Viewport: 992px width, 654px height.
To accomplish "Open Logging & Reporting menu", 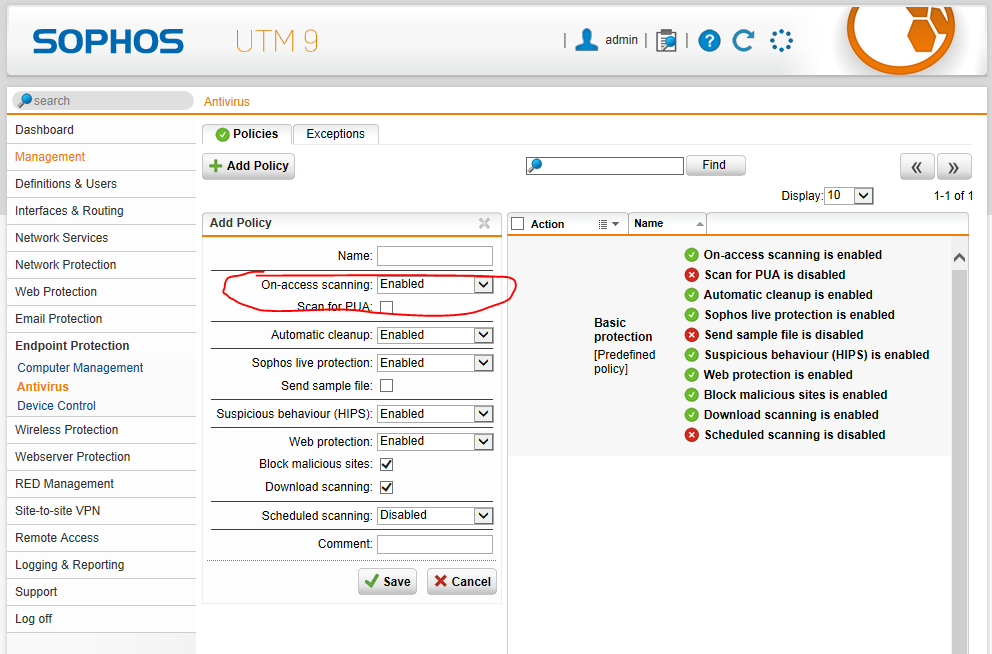I will [101, 565].
